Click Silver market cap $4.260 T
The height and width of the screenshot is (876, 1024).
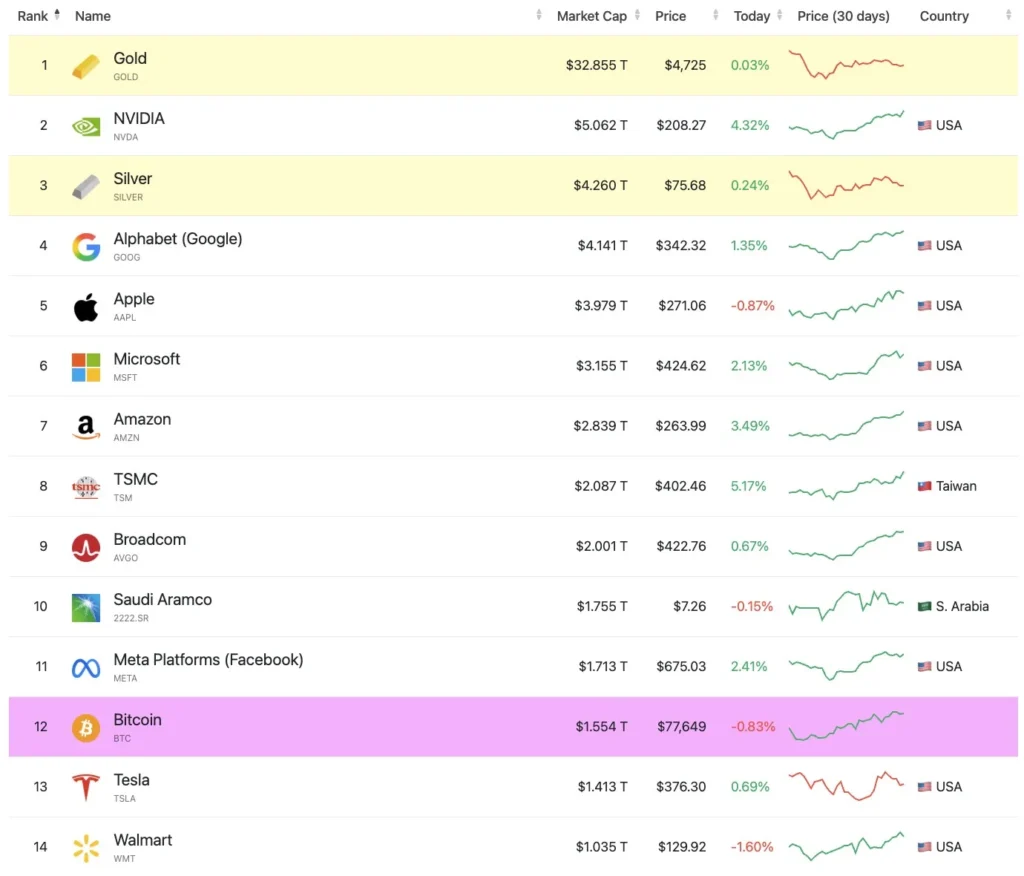pos(600,186)
